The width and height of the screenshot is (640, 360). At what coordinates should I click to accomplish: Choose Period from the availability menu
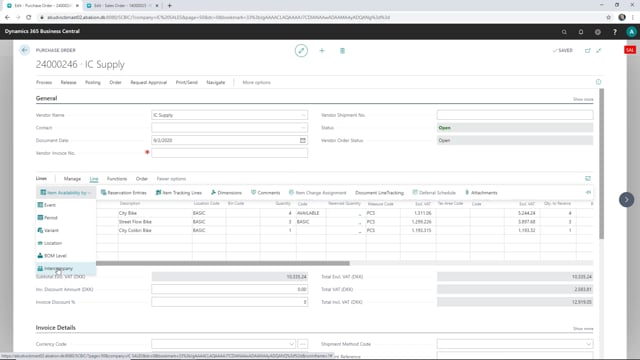pyautogui.click(x=66, y=218)
